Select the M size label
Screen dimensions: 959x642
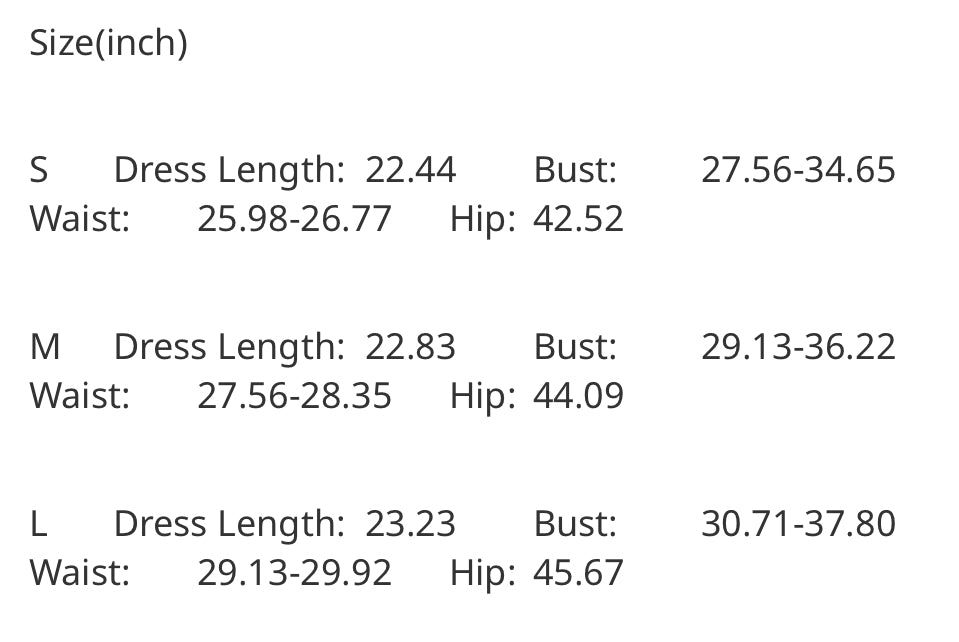click(x=45, y=347)
